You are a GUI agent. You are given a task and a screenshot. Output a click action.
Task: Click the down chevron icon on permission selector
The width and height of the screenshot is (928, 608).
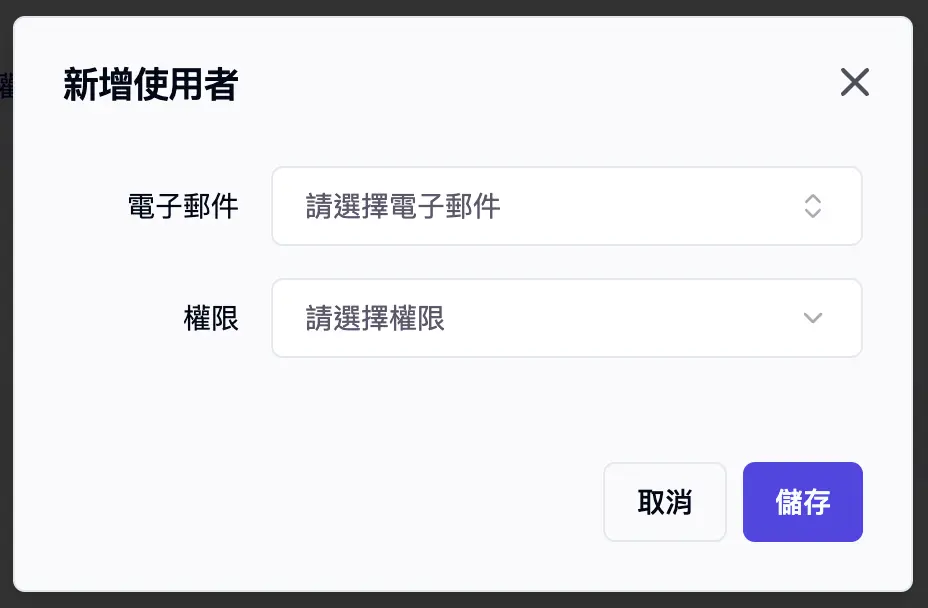tap(813, 317)
